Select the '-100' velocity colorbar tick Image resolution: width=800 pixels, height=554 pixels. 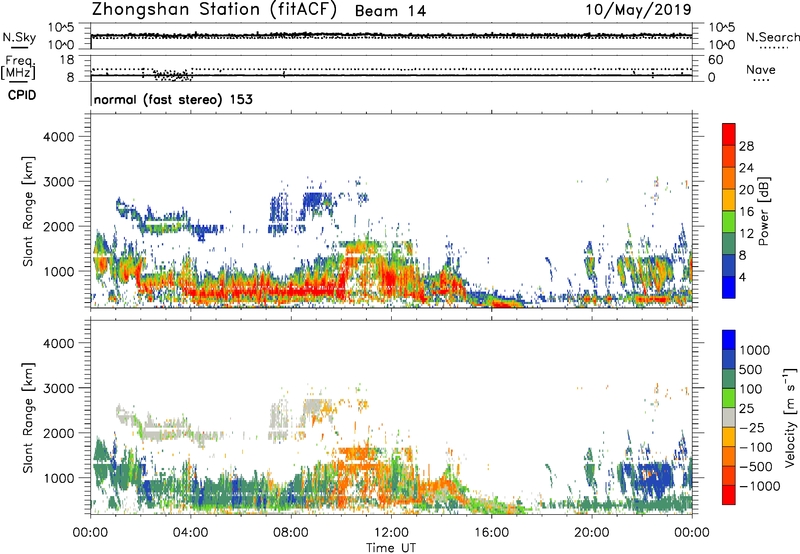(x=756, y=447)
